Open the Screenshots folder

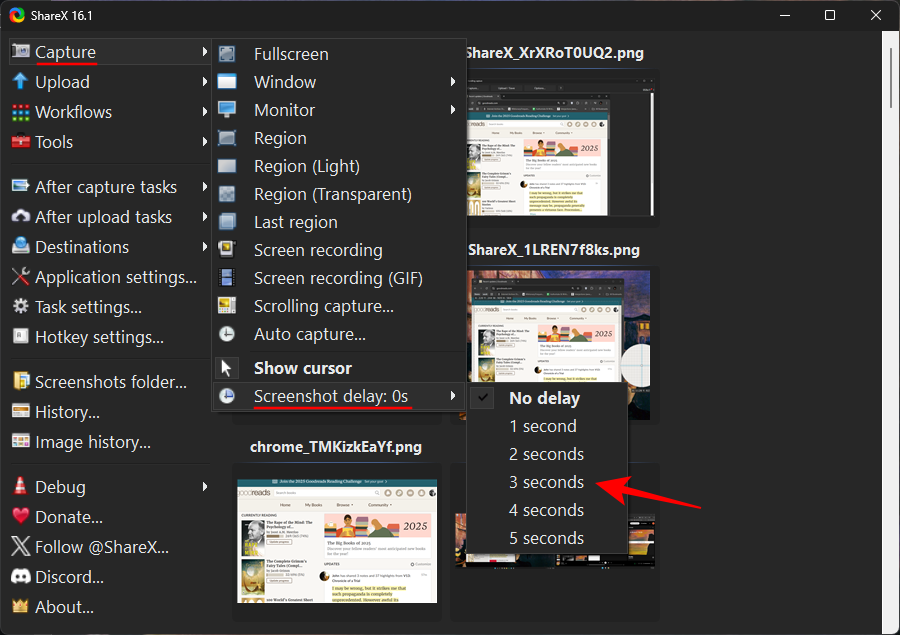pyautogui.click(x=110, y=382)
